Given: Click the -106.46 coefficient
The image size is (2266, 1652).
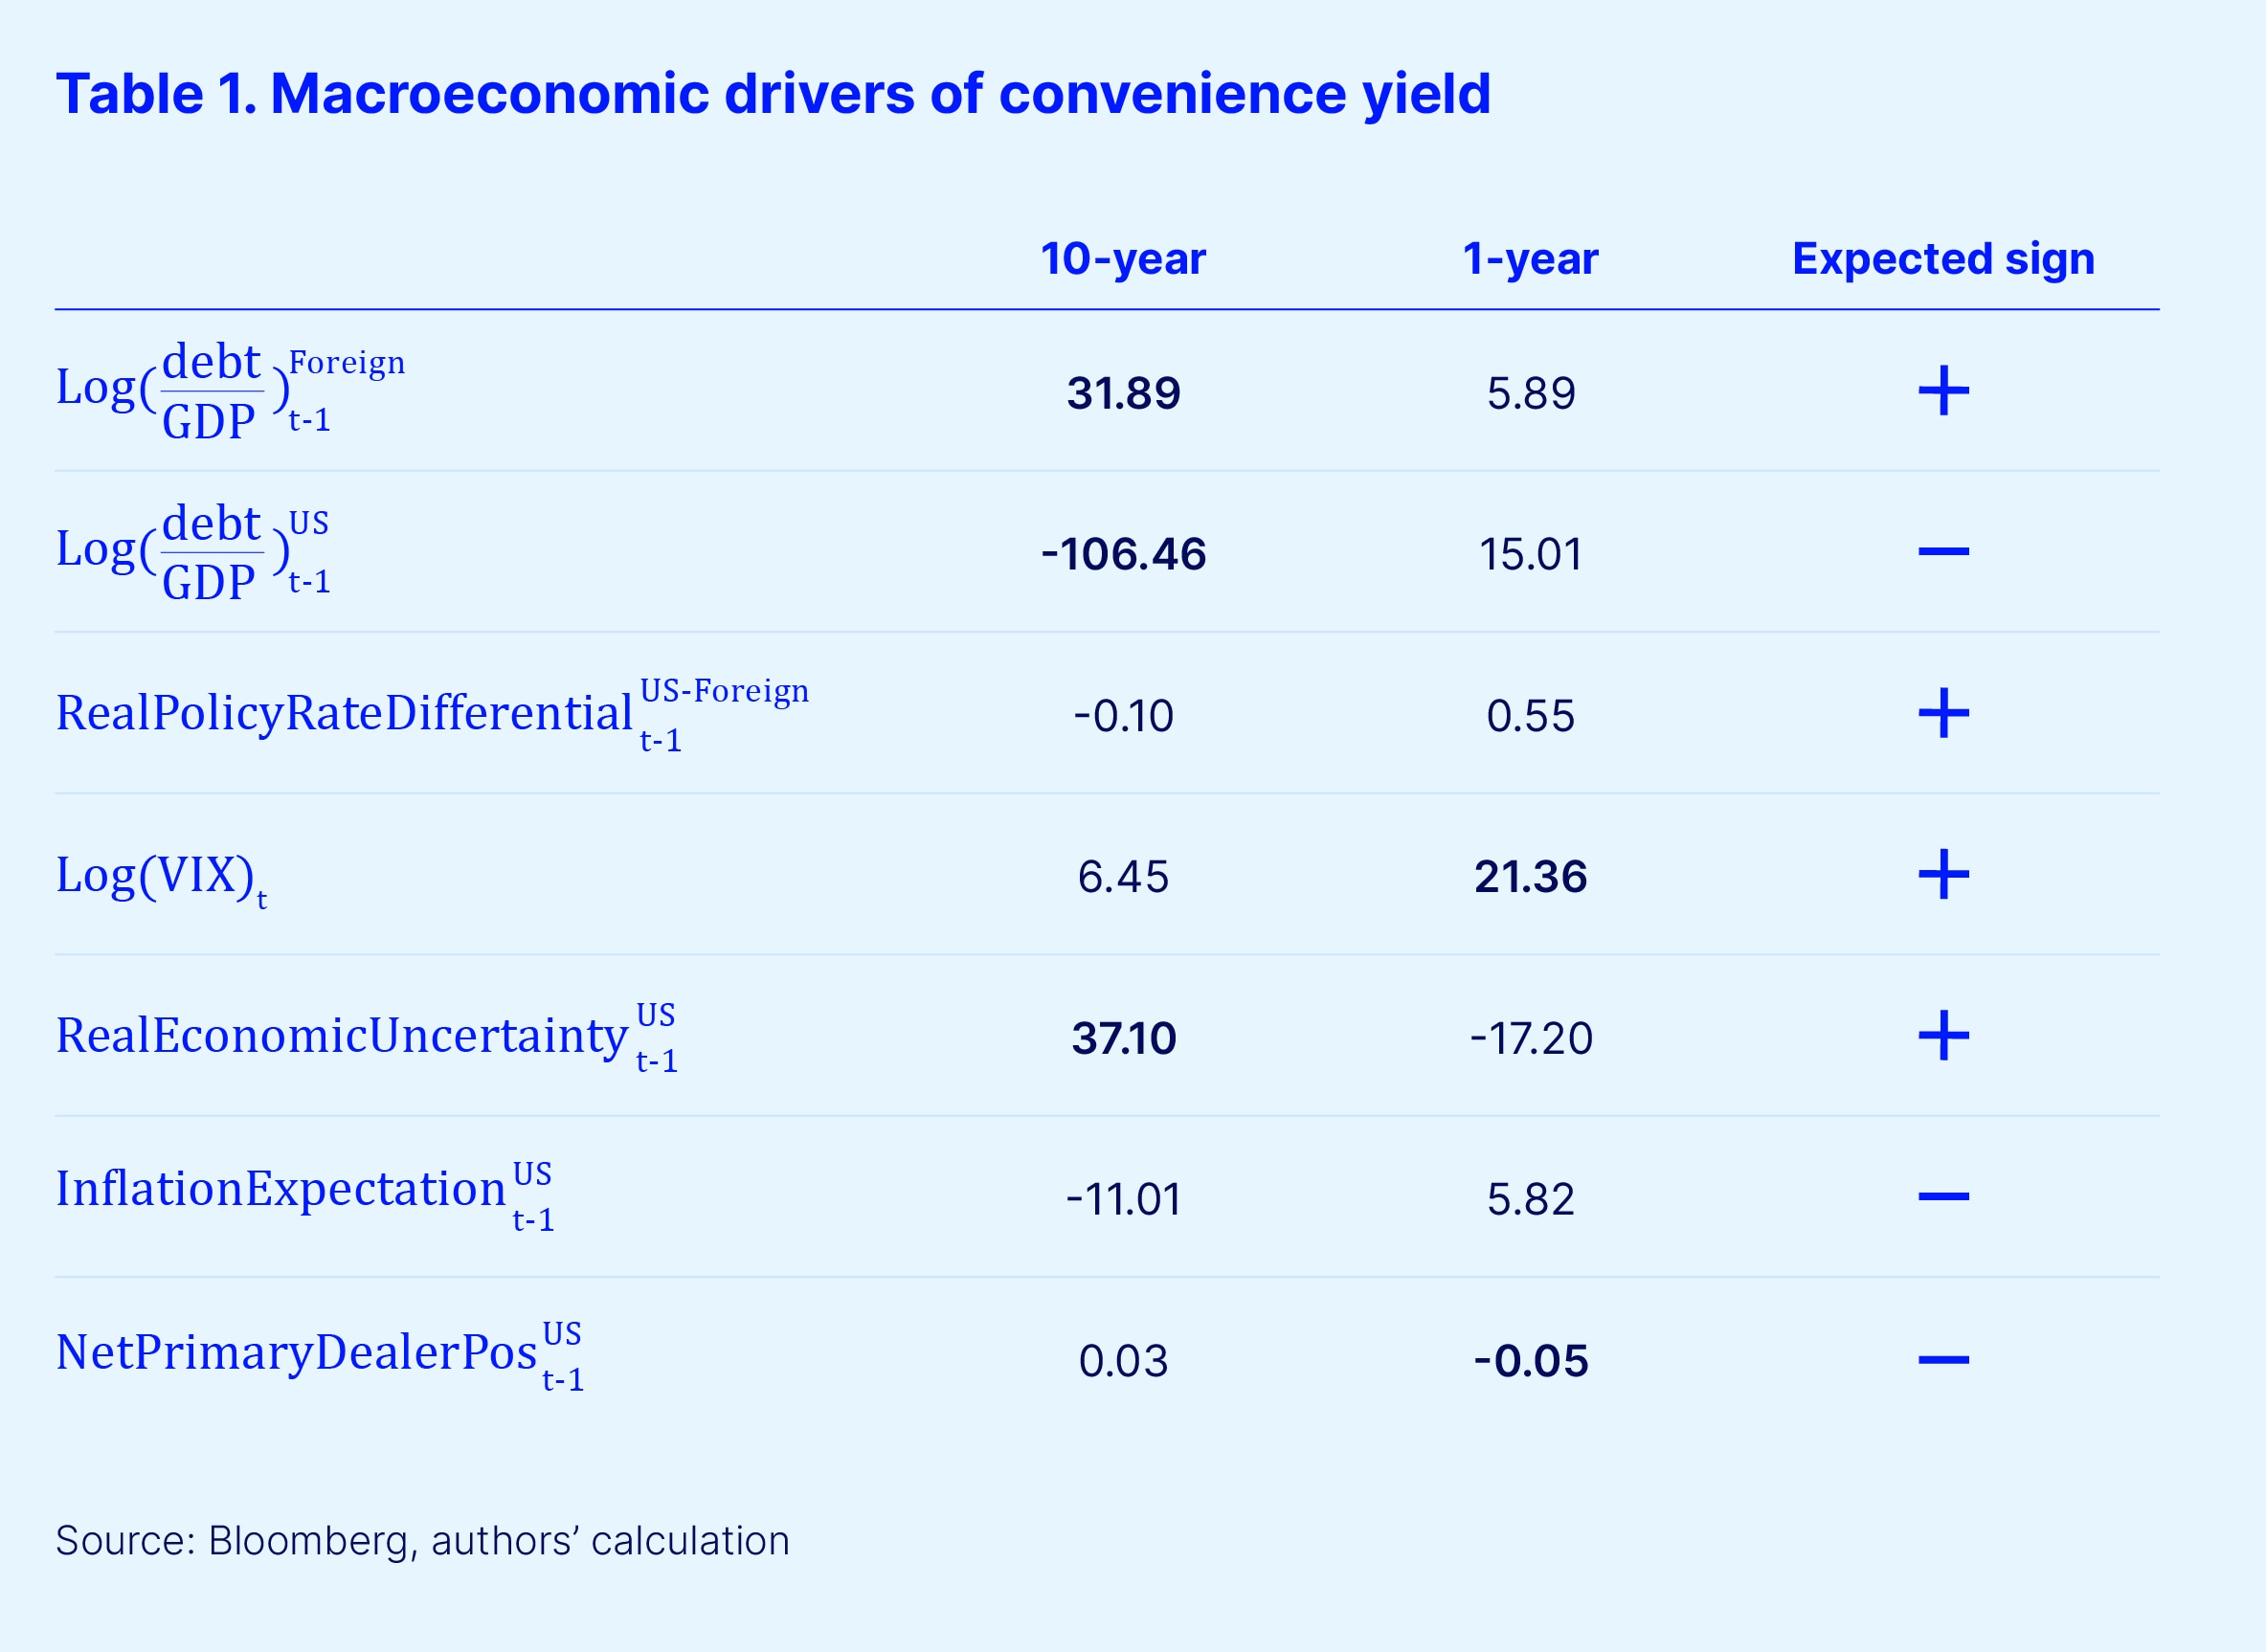Looking at the screenshot, I should point(1123,554).
